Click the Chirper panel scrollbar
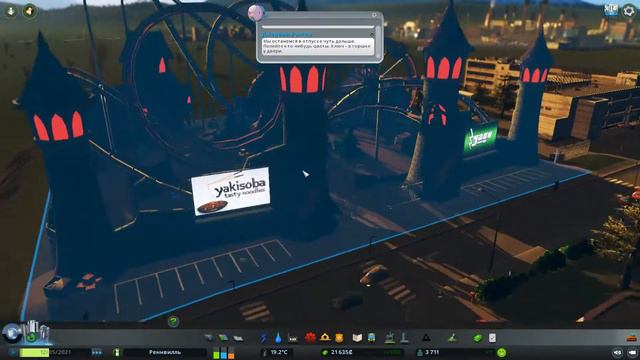The image size is (640, 360). point(378,41)
